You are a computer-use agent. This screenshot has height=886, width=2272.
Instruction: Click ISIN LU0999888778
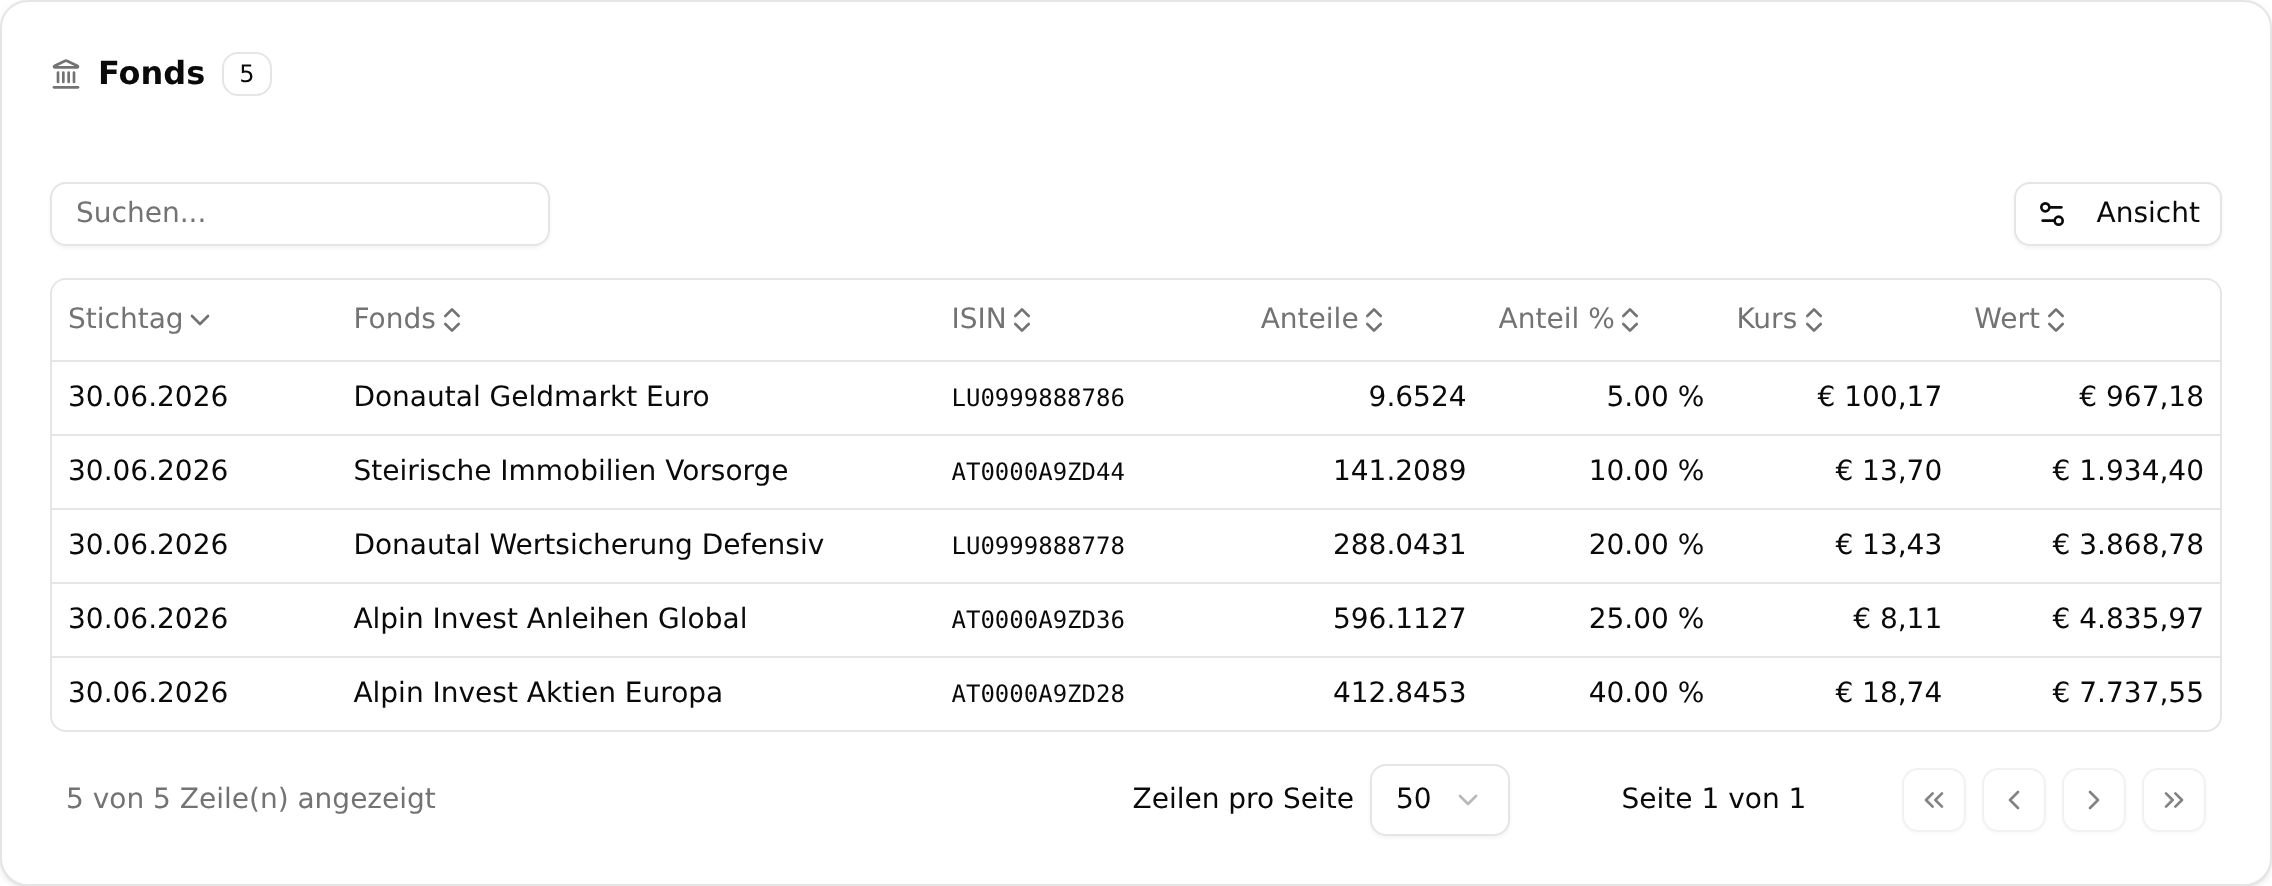pos(1038,546)
